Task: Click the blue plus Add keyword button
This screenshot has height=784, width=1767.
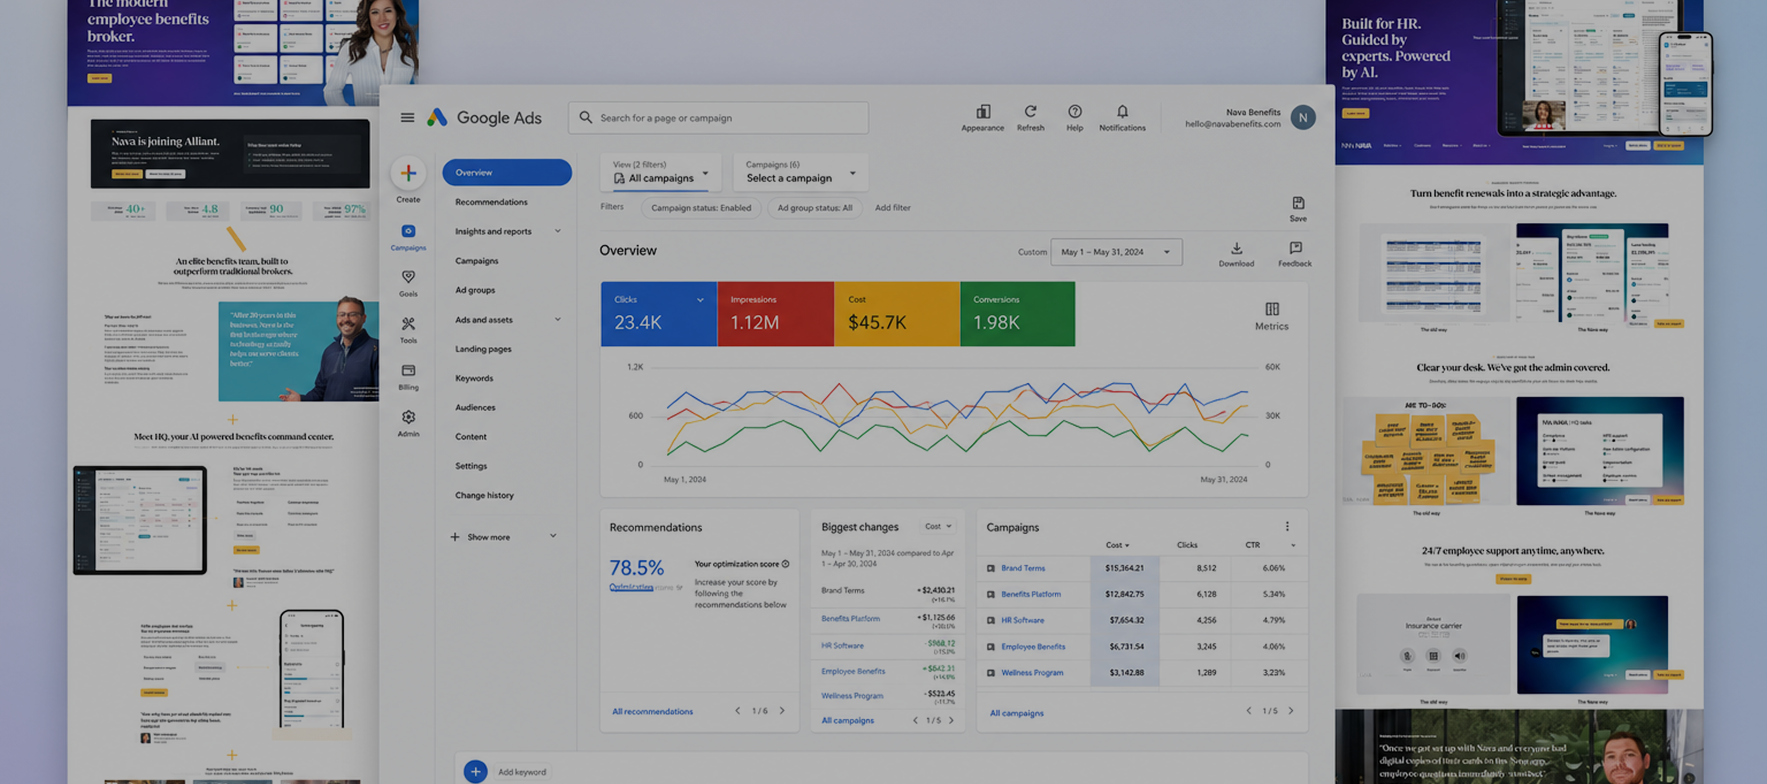Action: pyautogui.click(x=475, y=771)
